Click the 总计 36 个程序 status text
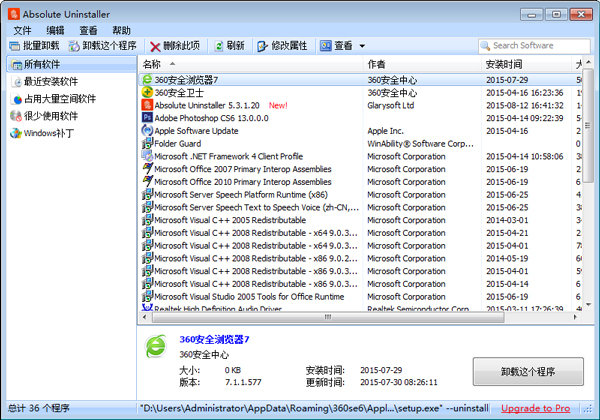The width and height of the screenshot is (600, 420). point(38,408)
